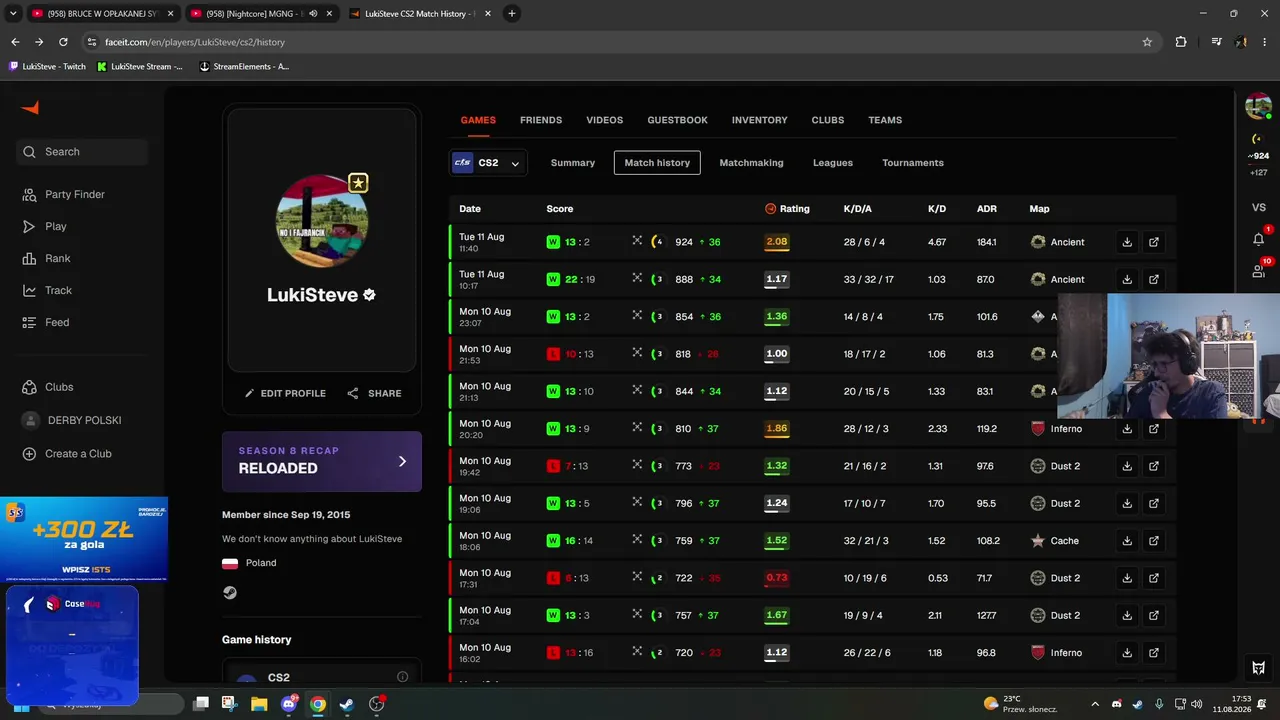The image size is (1280, 720).
Task: Open the Feed page in the sidebar
Action: point(46,322)
